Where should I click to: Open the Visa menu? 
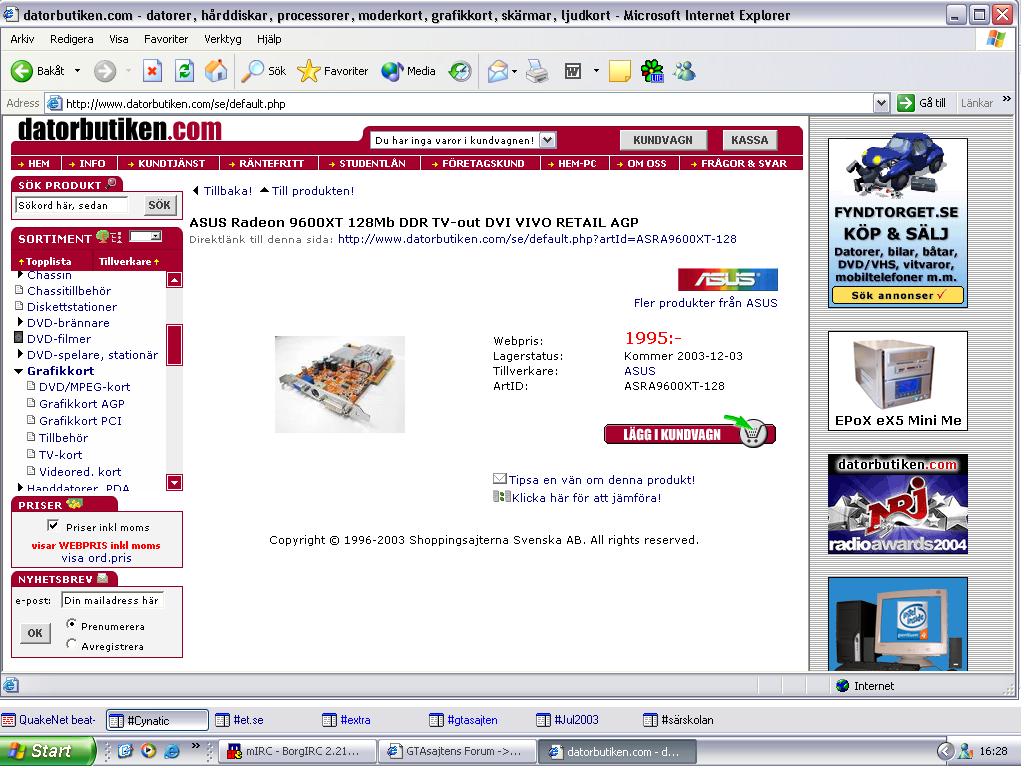(x=119, y=39)
